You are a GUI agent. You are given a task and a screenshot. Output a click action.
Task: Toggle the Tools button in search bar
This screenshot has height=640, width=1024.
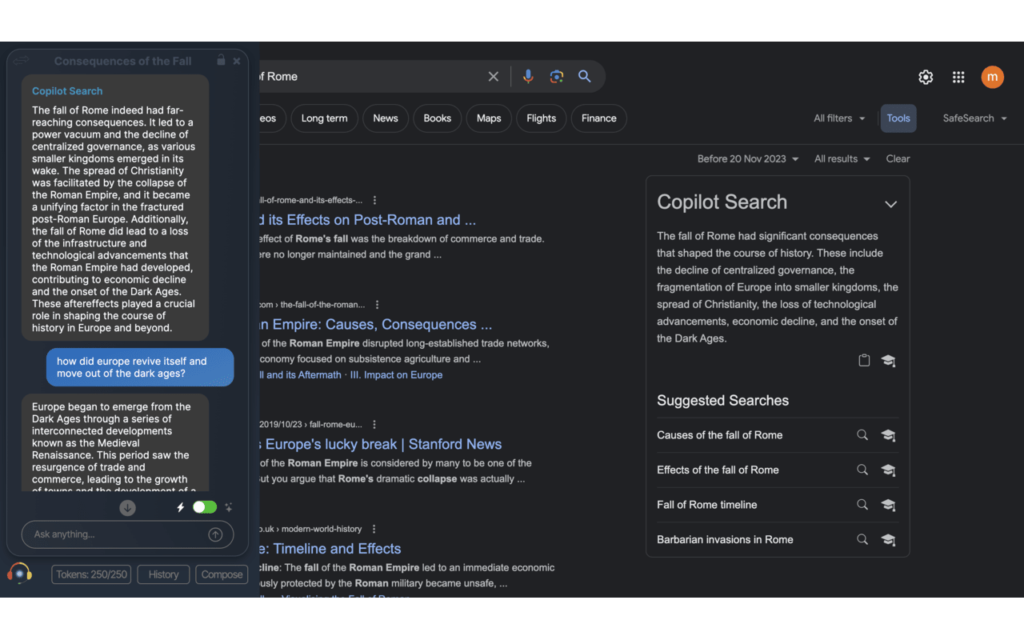pos(898,118)
